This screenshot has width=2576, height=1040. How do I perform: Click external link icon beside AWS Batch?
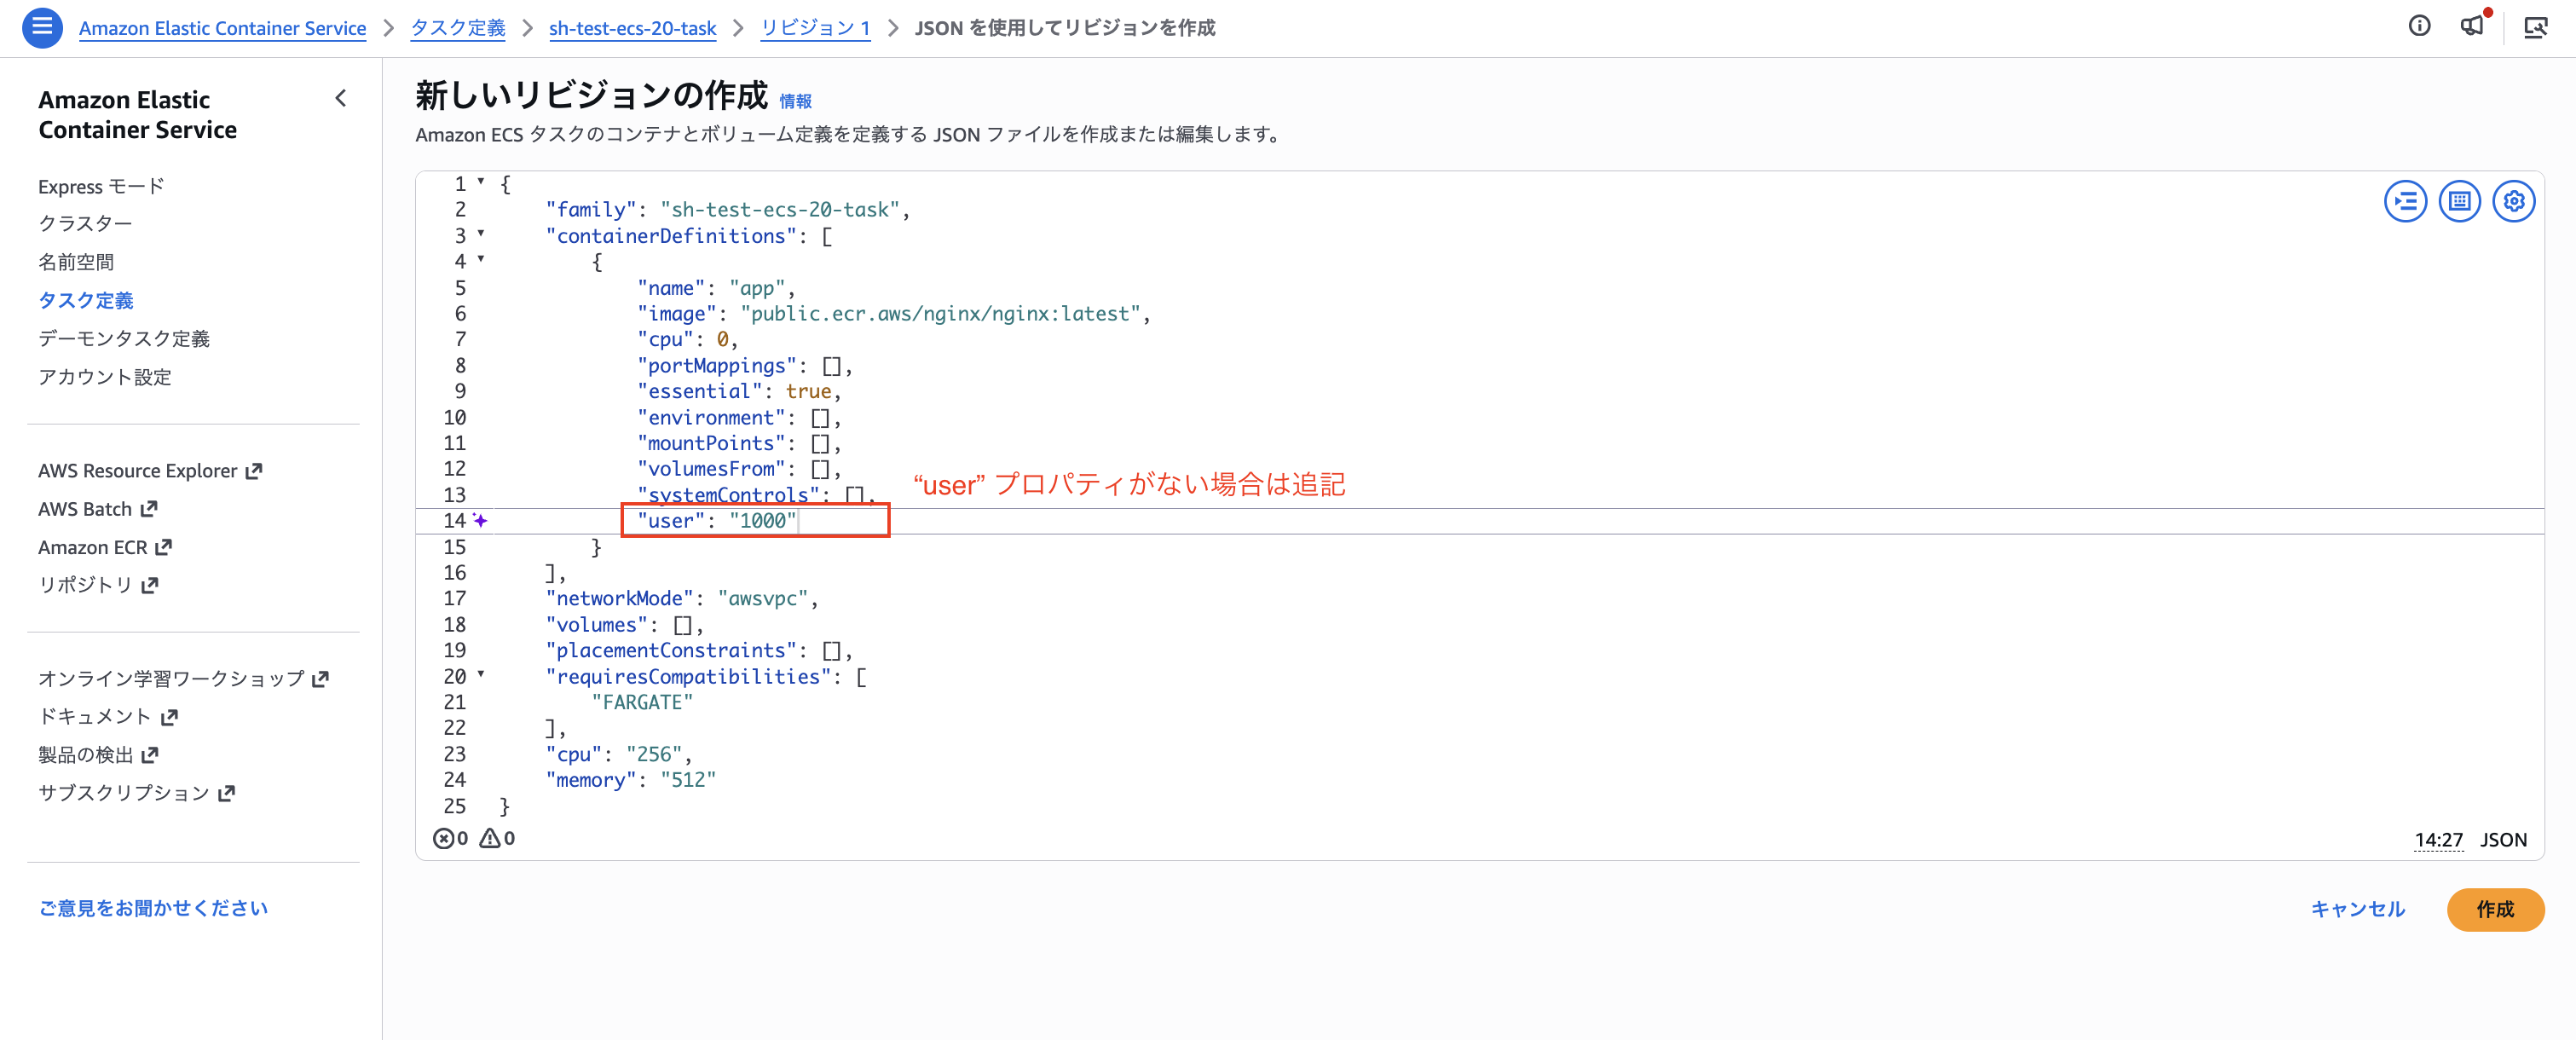point(149,509)
